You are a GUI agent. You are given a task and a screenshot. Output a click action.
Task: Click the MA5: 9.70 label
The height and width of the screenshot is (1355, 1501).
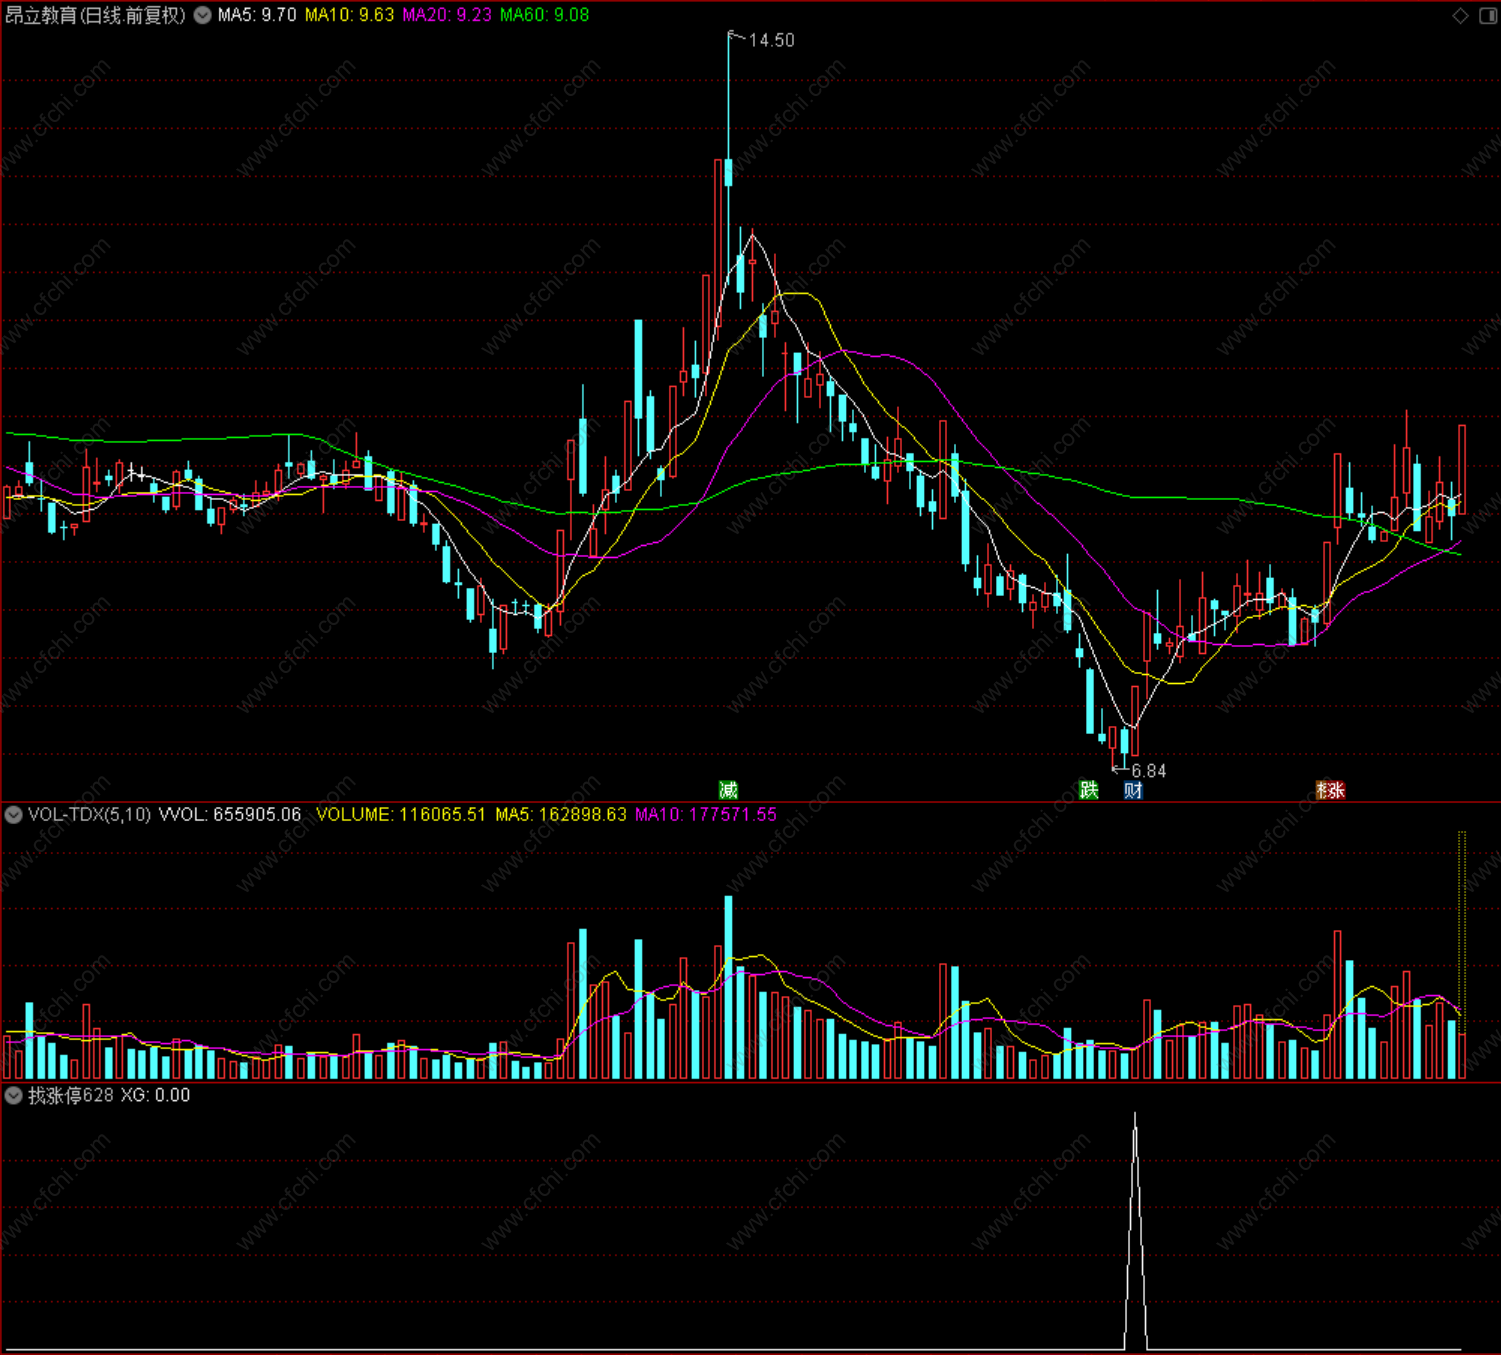pyautogui.click(x=257, y=15)
